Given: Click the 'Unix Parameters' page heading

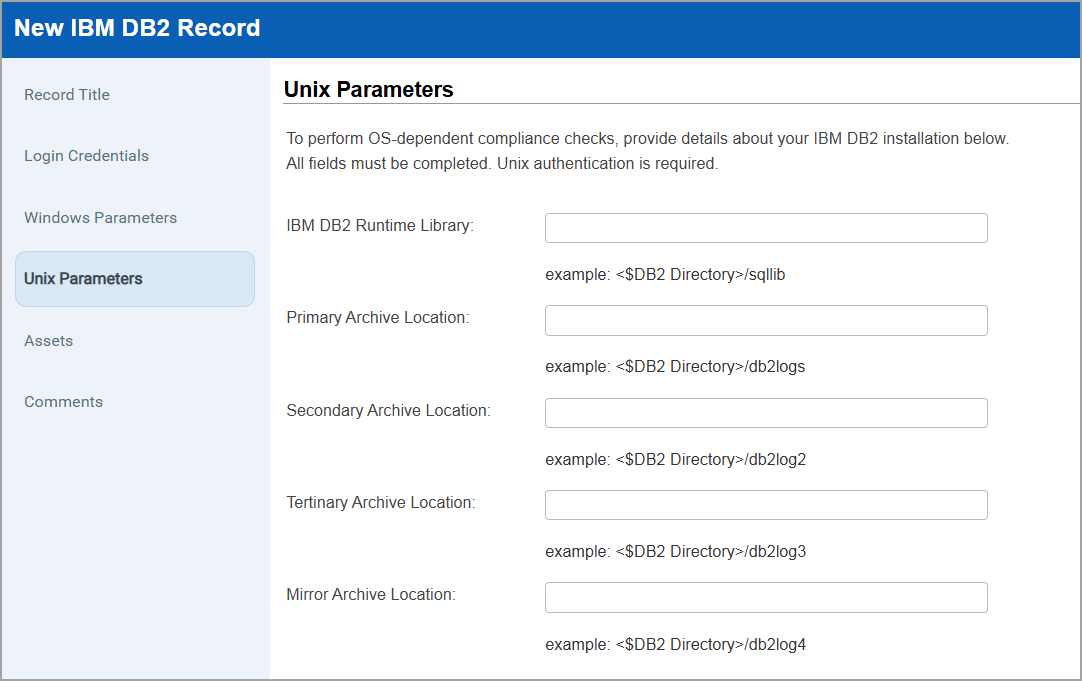Looking at the screenshot, I should 368,90.
